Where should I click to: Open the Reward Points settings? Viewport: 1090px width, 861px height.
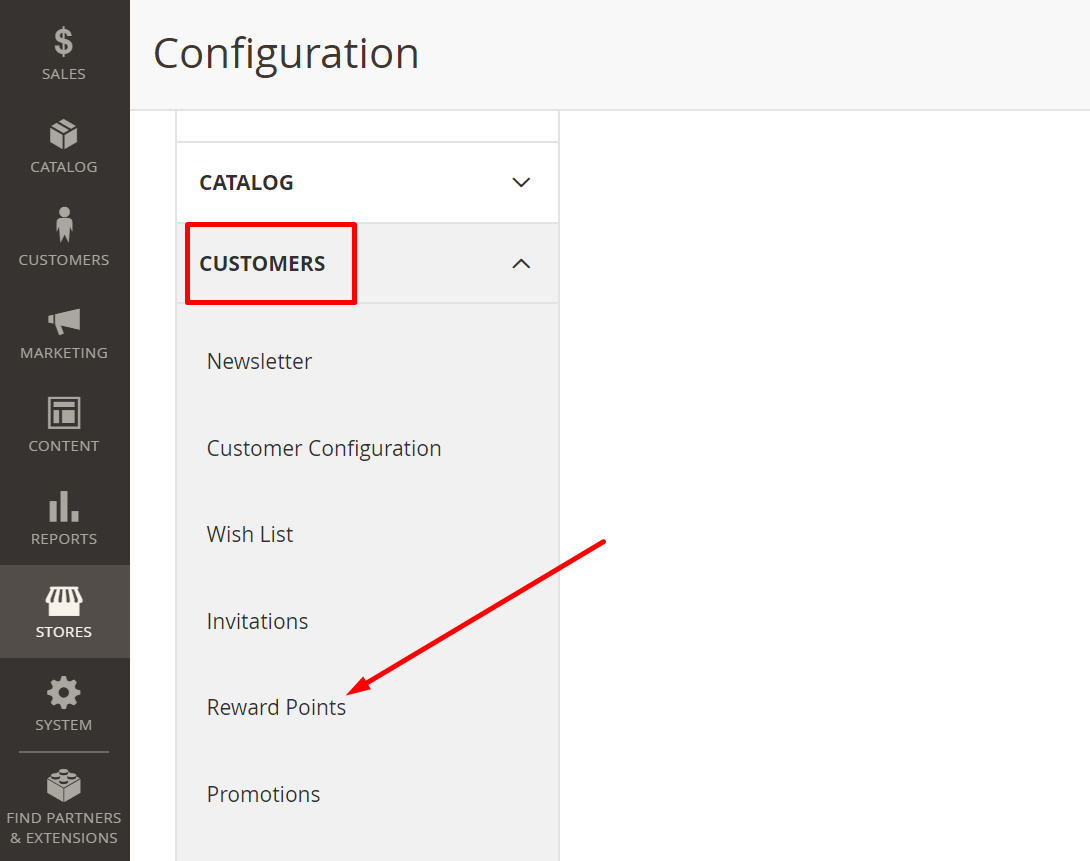tap(276, 707)
